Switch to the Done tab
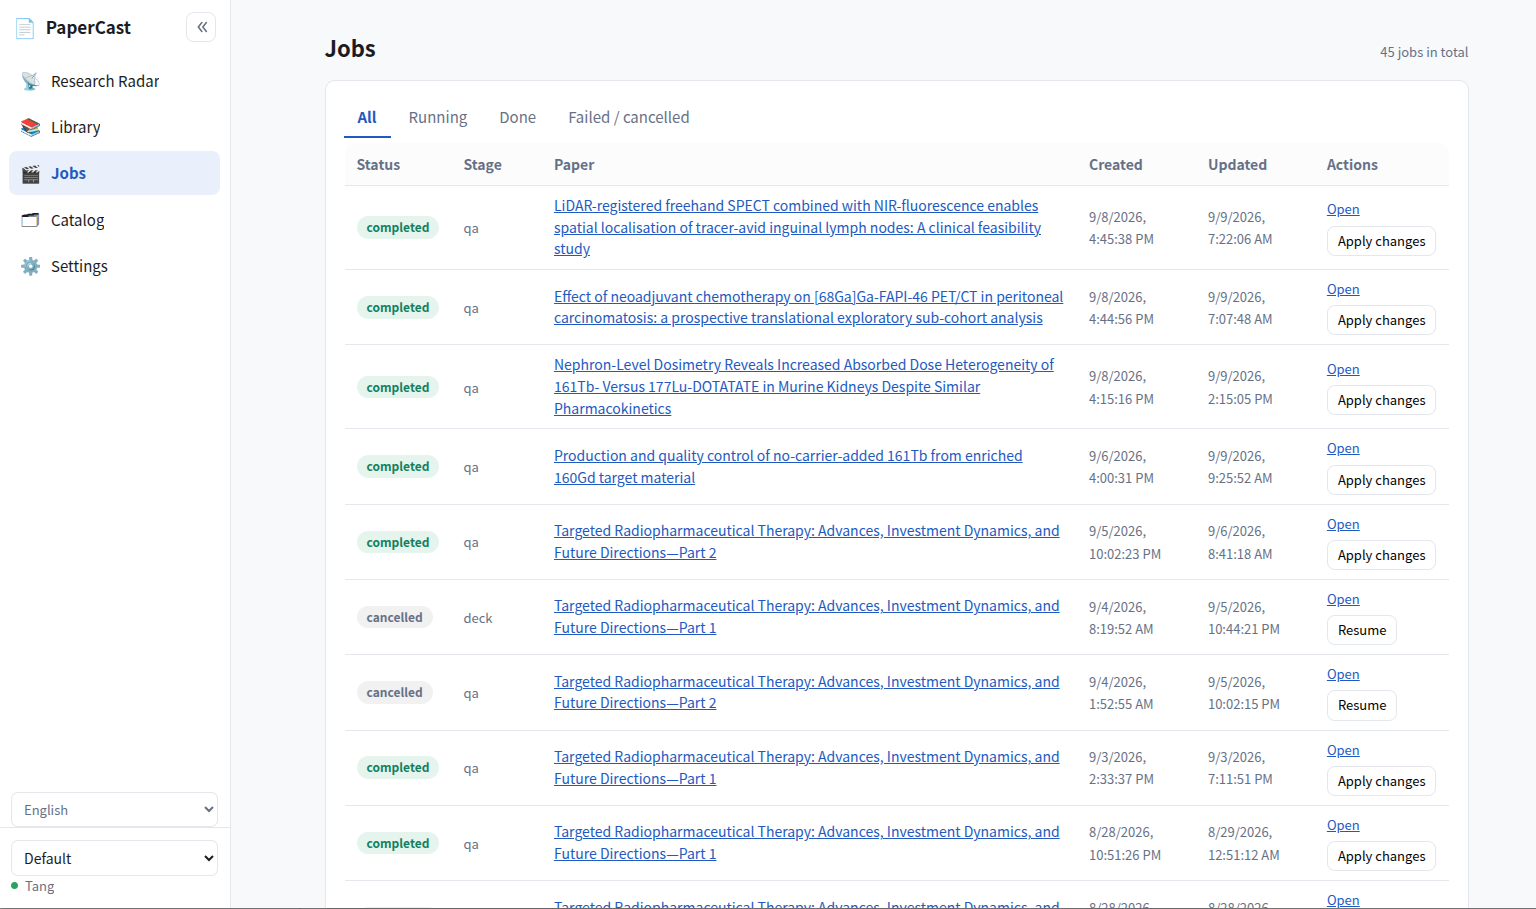Viewport: 1536px width, 909px height. click(x=518, y=117)
